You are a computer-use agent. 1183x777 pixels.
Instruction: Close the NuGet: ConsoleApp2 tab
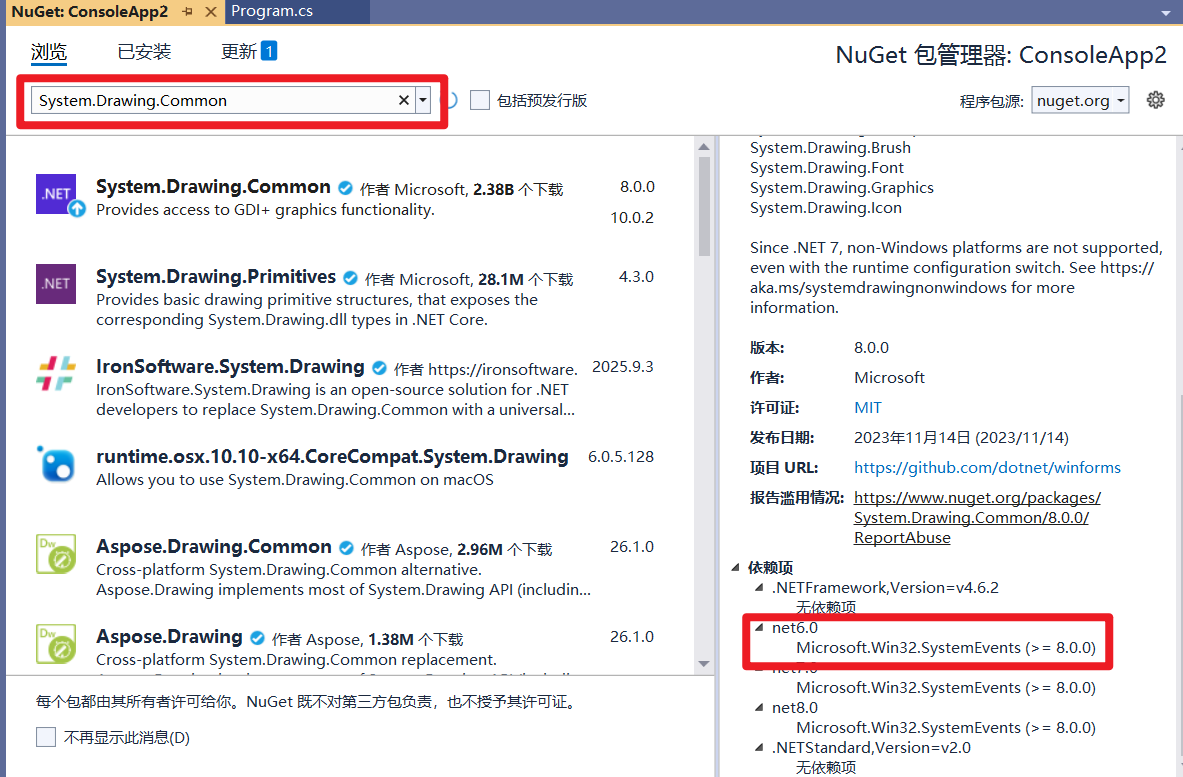point(211,11)
